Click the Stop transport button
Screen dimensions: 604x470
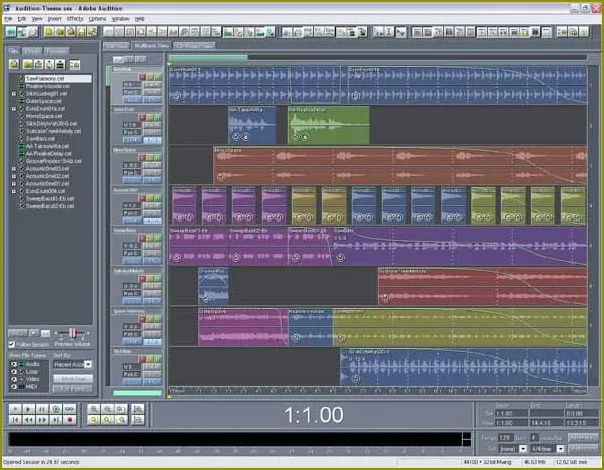pyautogui.click(x=15, y=409)
